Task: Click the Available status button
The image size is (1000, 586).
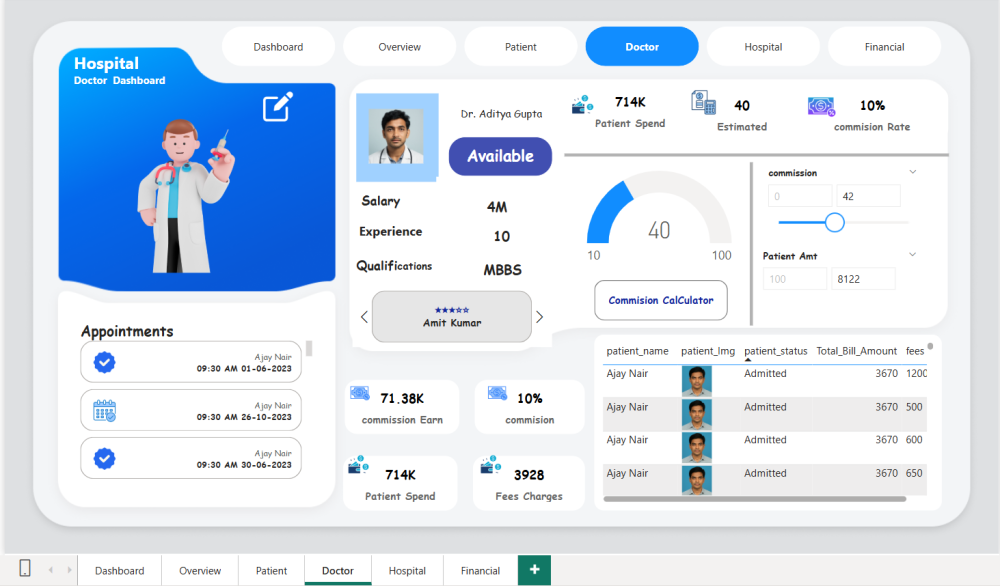Action: (x=500, y=156)
